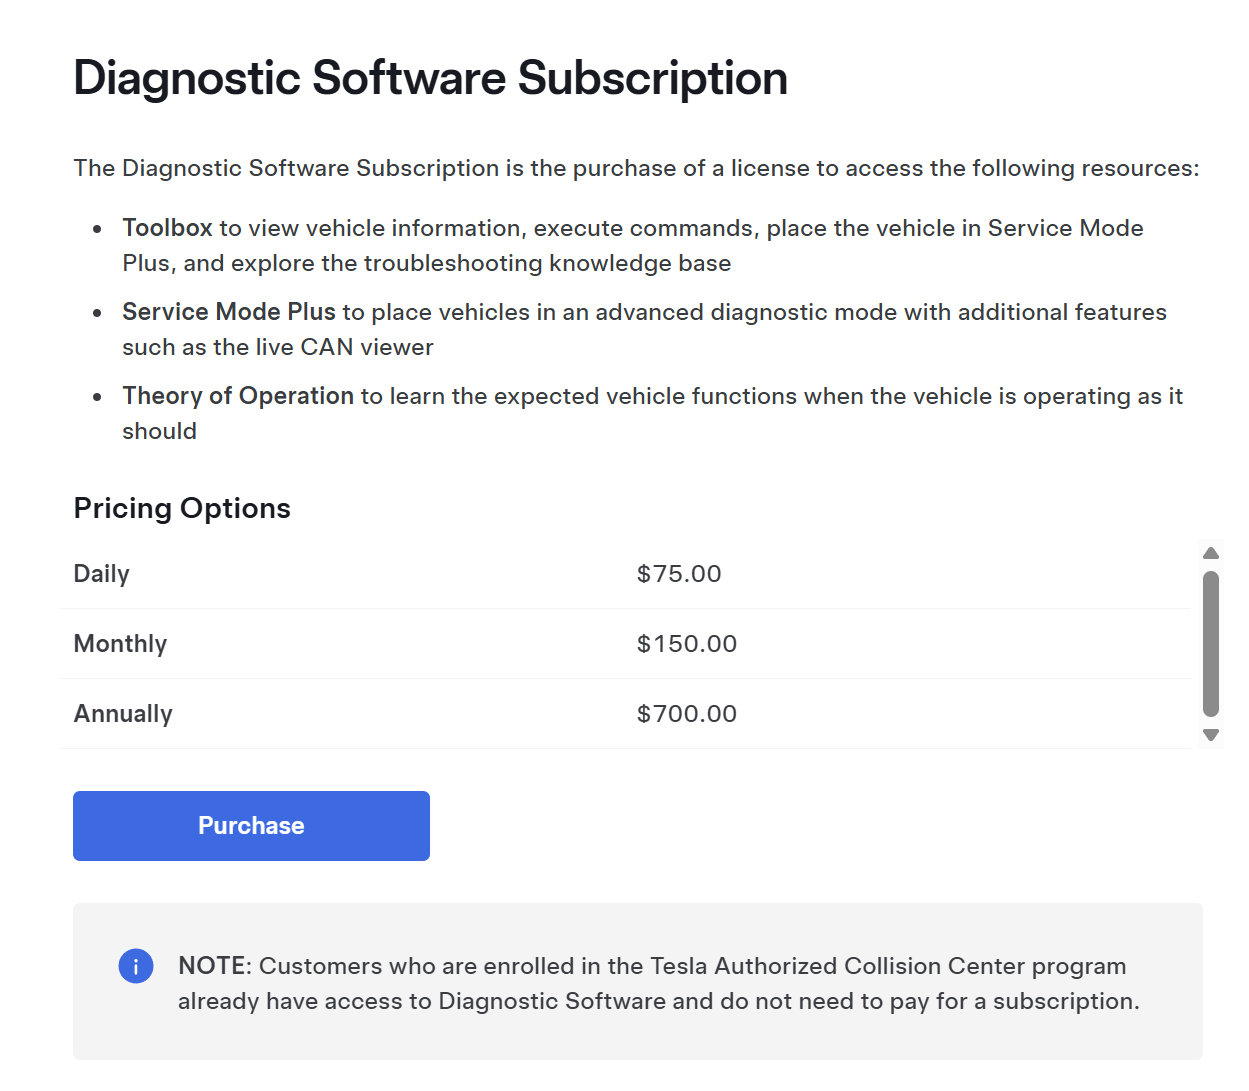Image resolution: width=1249 pixels, height=1091 pixels.
Task: Click the $700.00 annual price
Action: 687,714
